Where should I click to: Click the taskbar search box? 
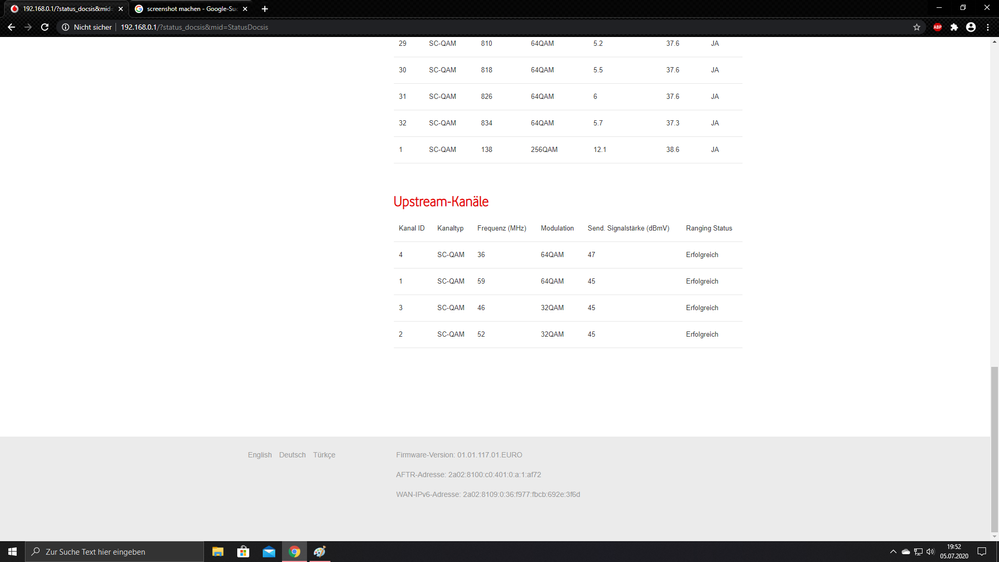[x=115, y=552]
